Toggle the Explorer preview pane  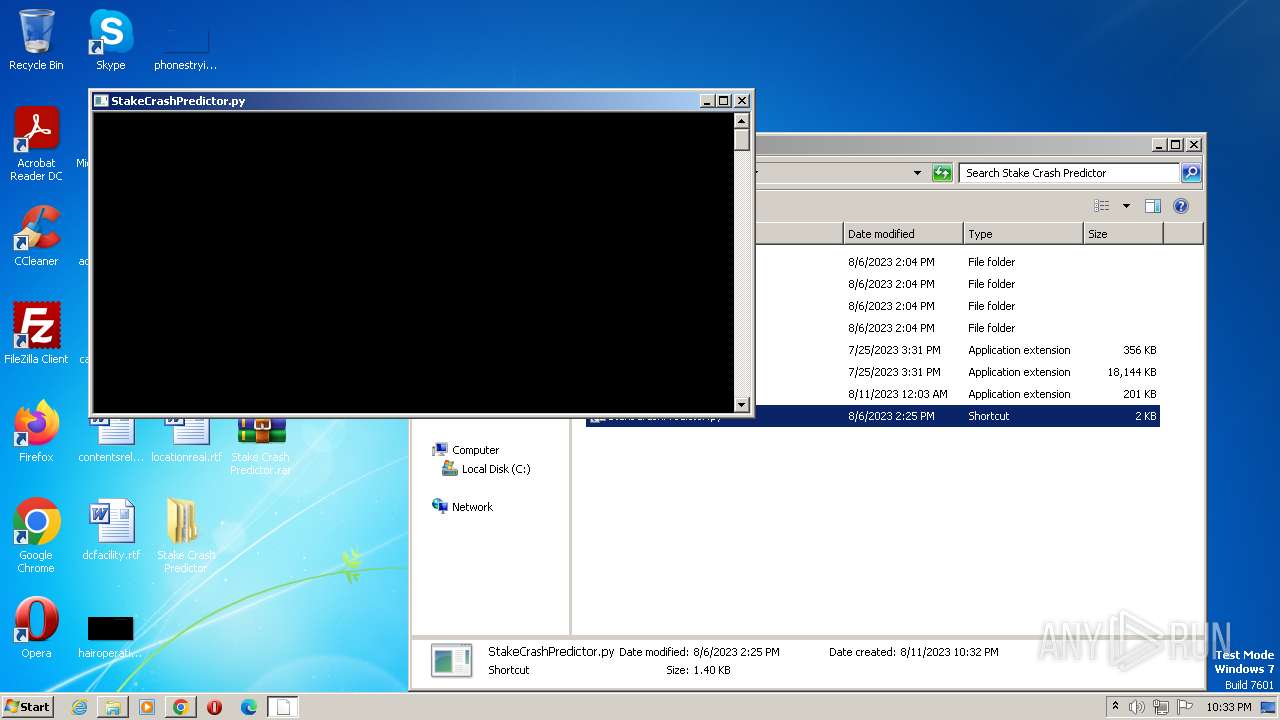1152,206
